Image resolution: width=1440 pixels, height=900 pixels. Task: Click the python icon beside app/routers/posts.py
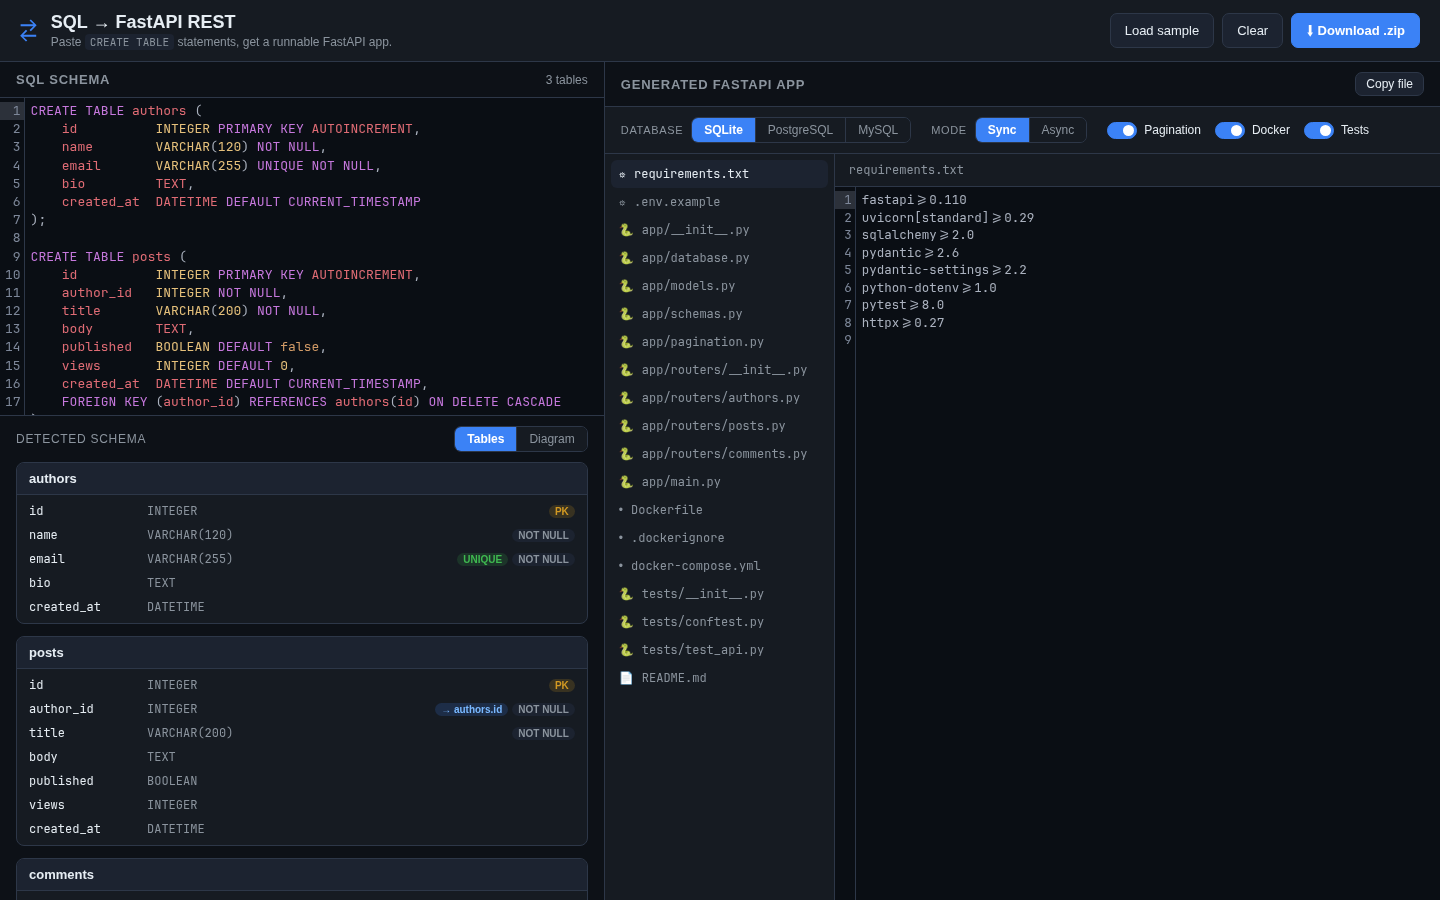click(626, 426)
